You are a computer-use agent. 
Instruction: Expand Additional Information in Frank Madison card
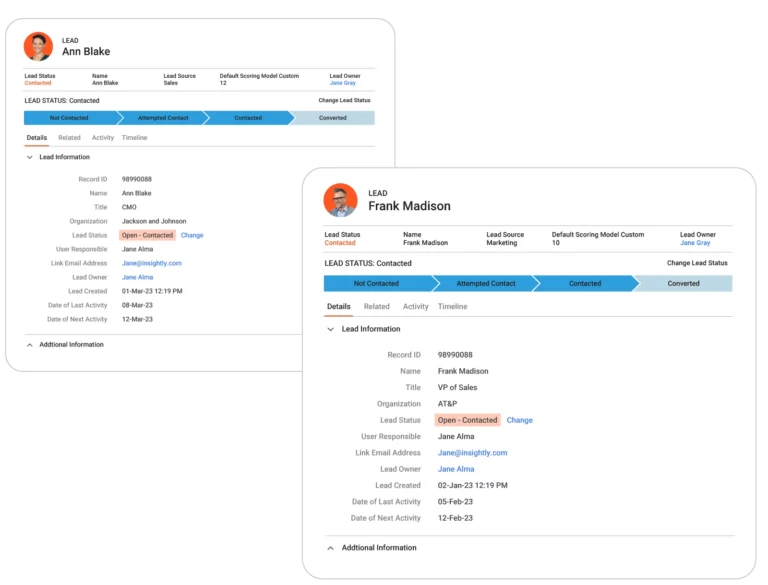coord(331,548)
